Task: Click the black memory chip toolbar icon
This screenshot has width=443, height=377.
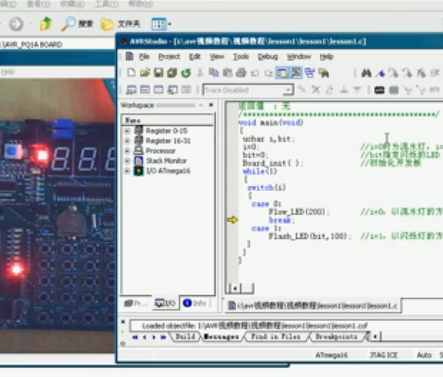Action: 379,90
